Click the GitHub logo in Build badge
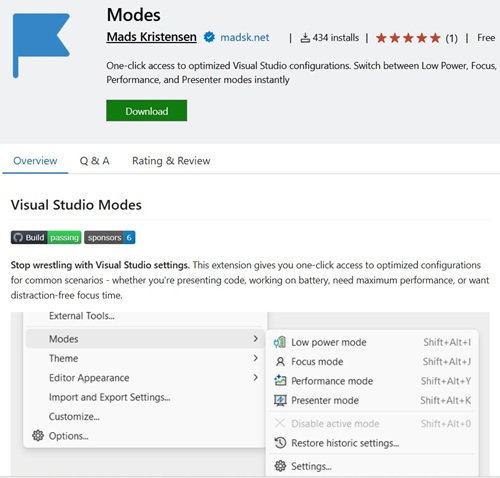 pos(18,237)
